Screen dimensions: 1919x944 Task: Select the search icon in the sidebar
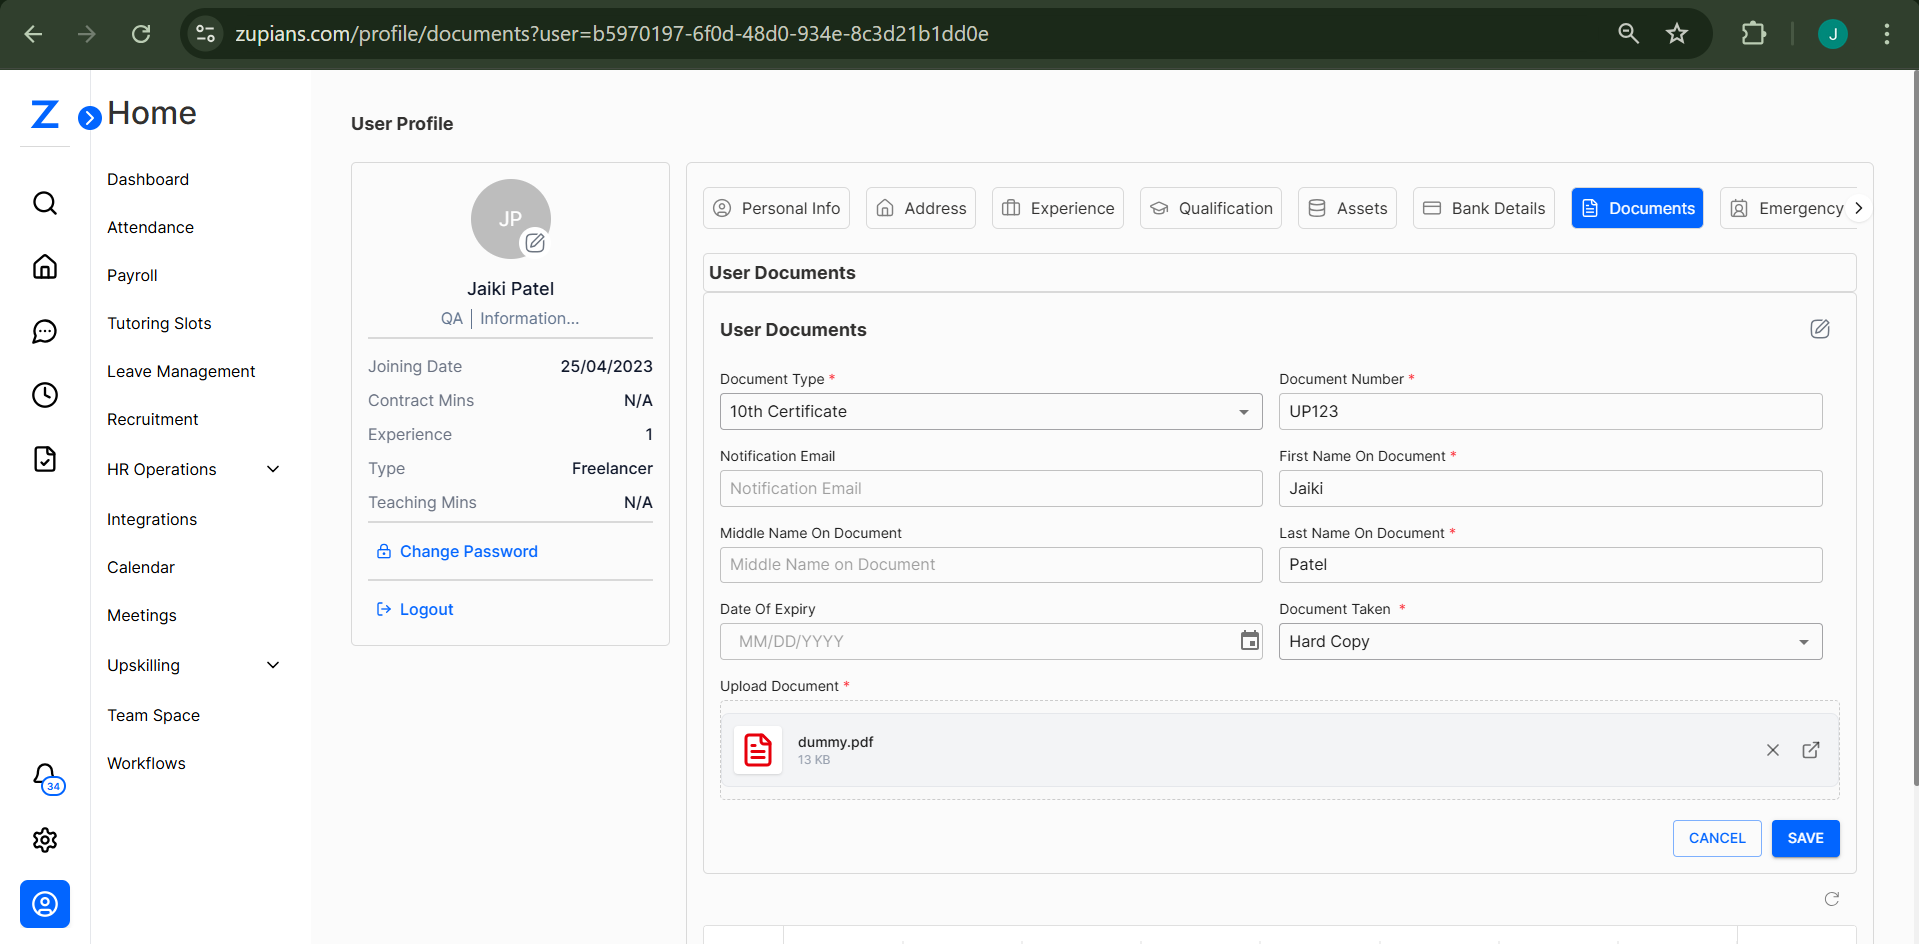(x=45, y=203)
